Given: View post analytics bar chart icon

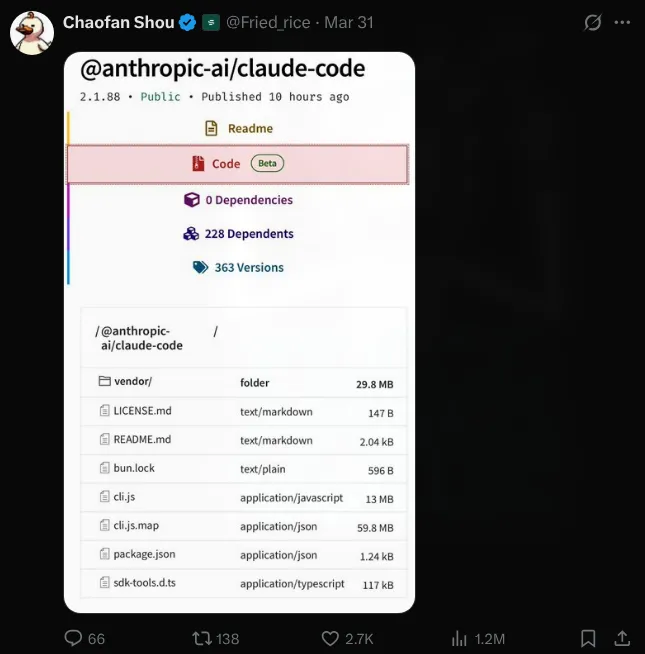Looking at the screenshot, I should point(459,638).
